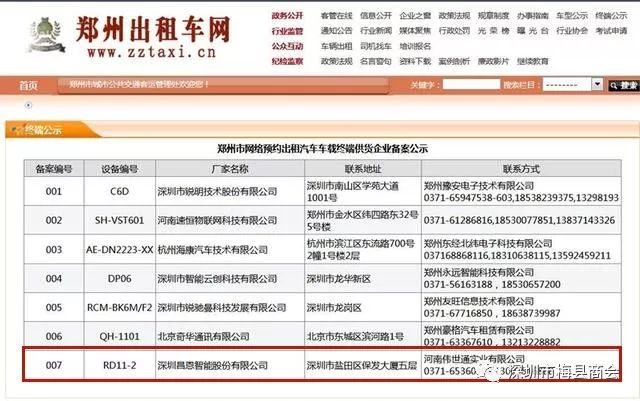Select device number cell RCM-BK6M/F2
Screen dimensions: 640x401
(x=120, y=307)
